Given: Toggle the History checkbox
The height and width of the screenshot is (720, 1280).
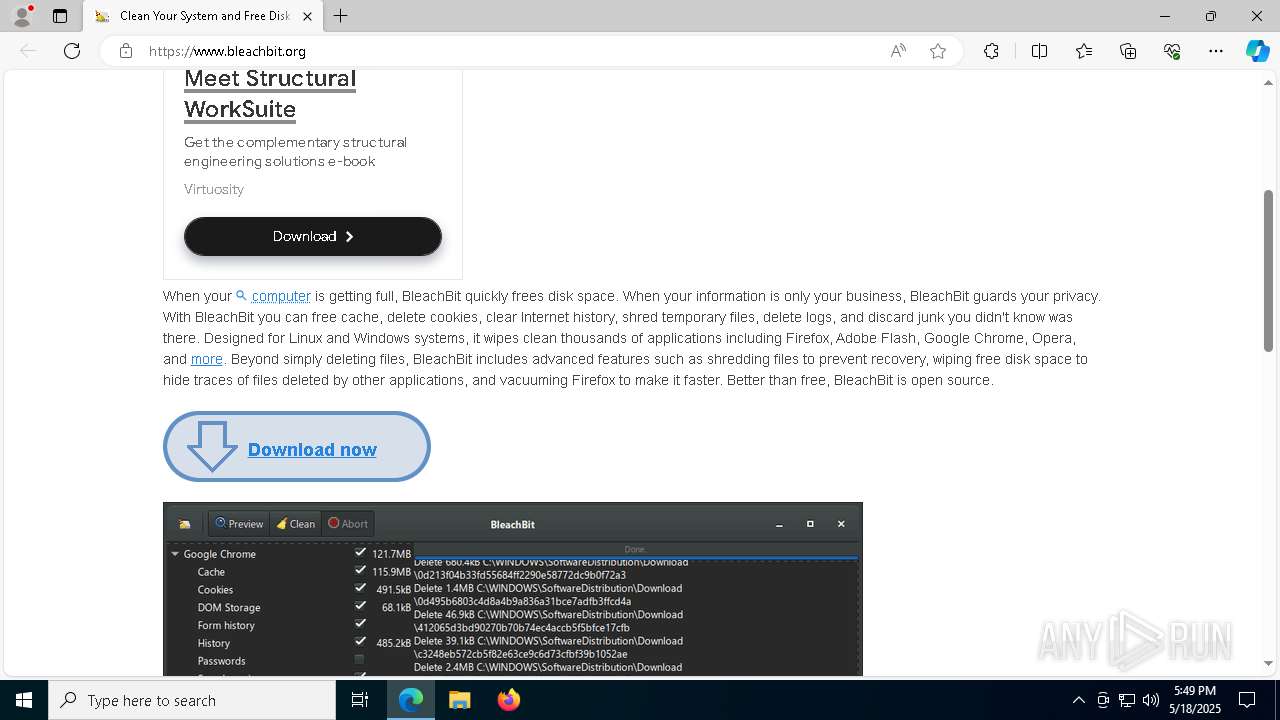Looking at the screenshot, I should coord(360,641).
